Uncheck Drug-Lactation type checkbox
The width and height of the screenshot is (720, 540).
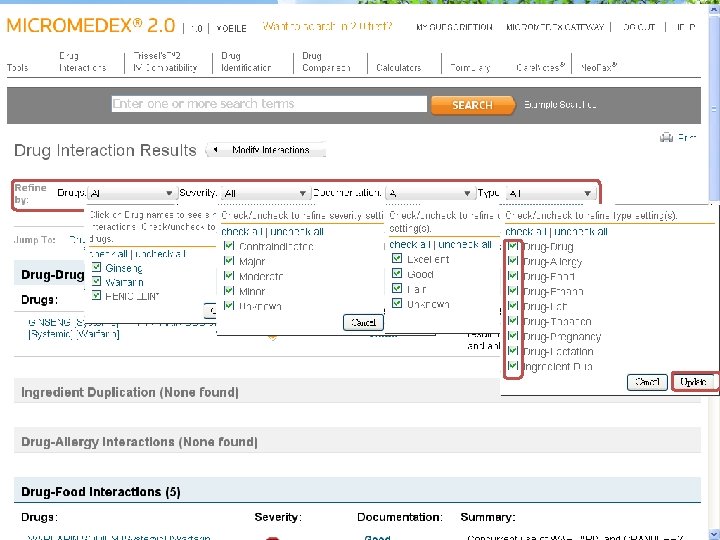pyautogui.click(x=513, y=351)
